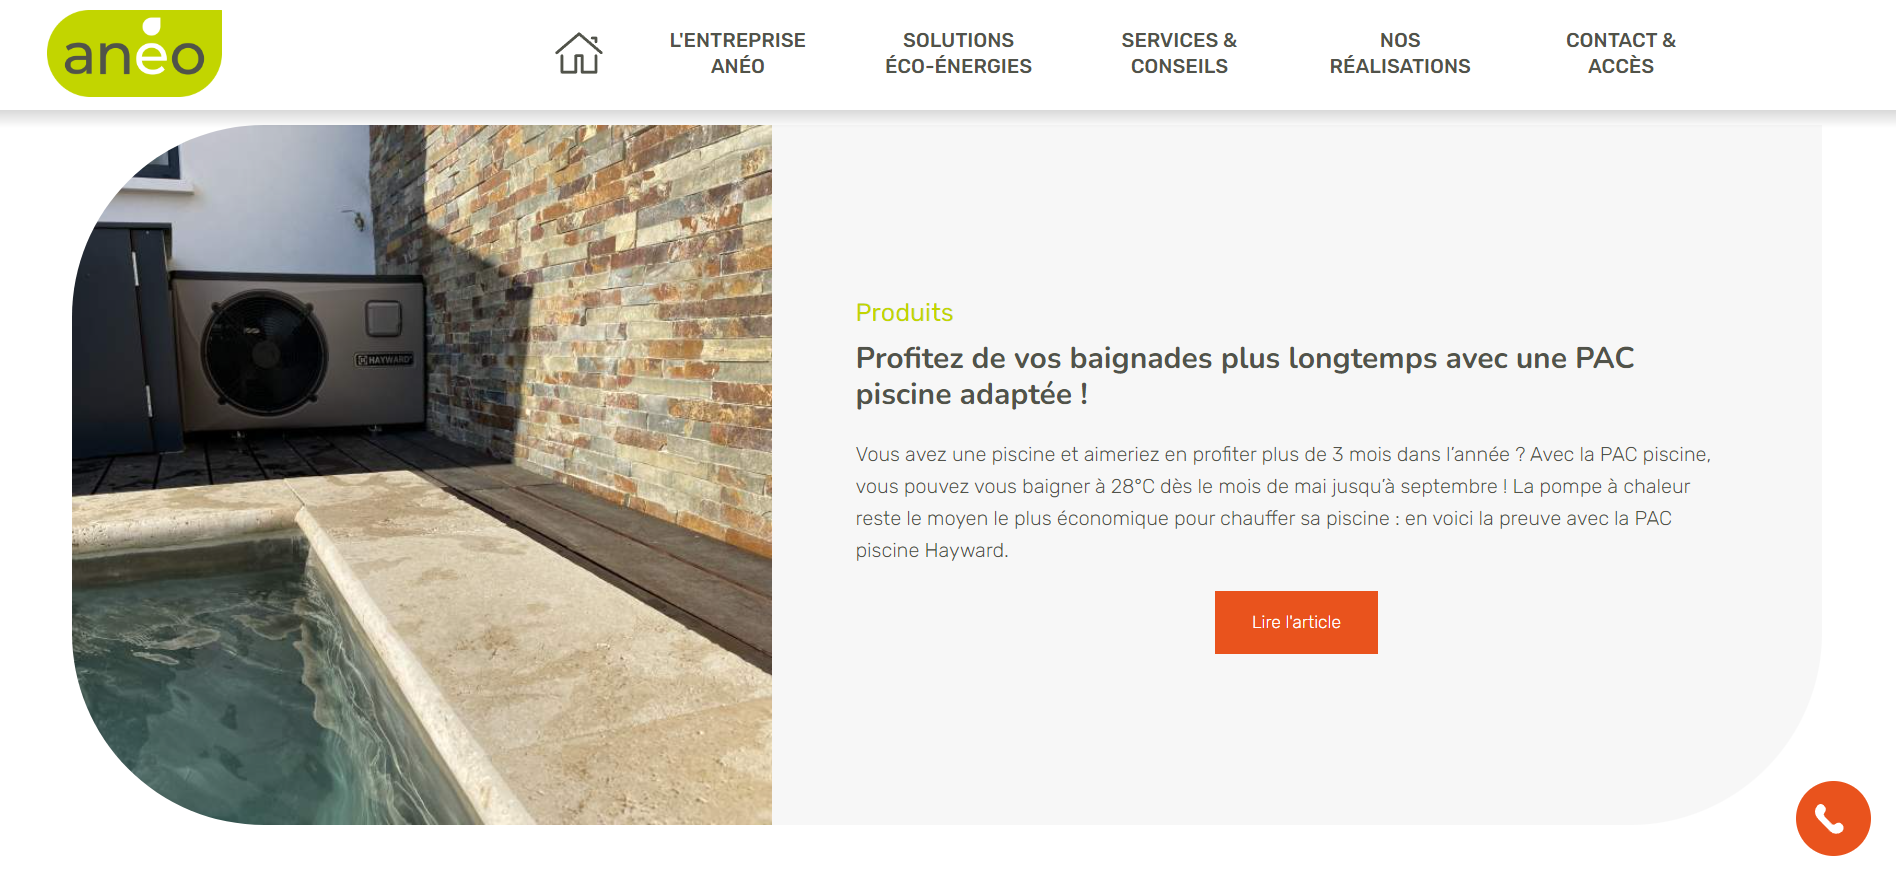
Task: Go to homepage via house icon
Action: click(x=579, y=53)
